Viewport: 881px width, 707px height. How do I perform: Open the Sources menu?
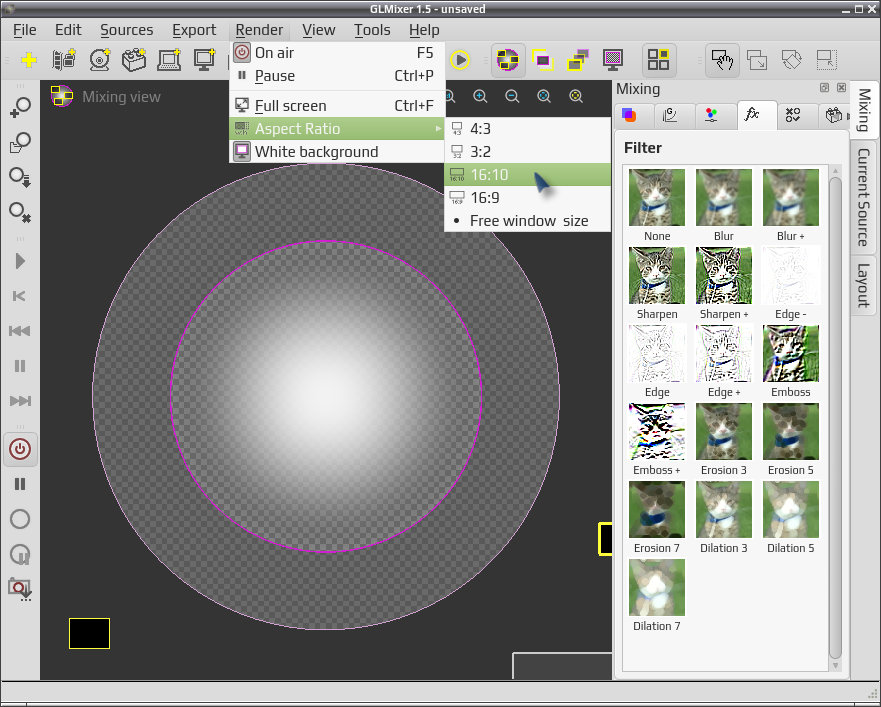[126, 30]
